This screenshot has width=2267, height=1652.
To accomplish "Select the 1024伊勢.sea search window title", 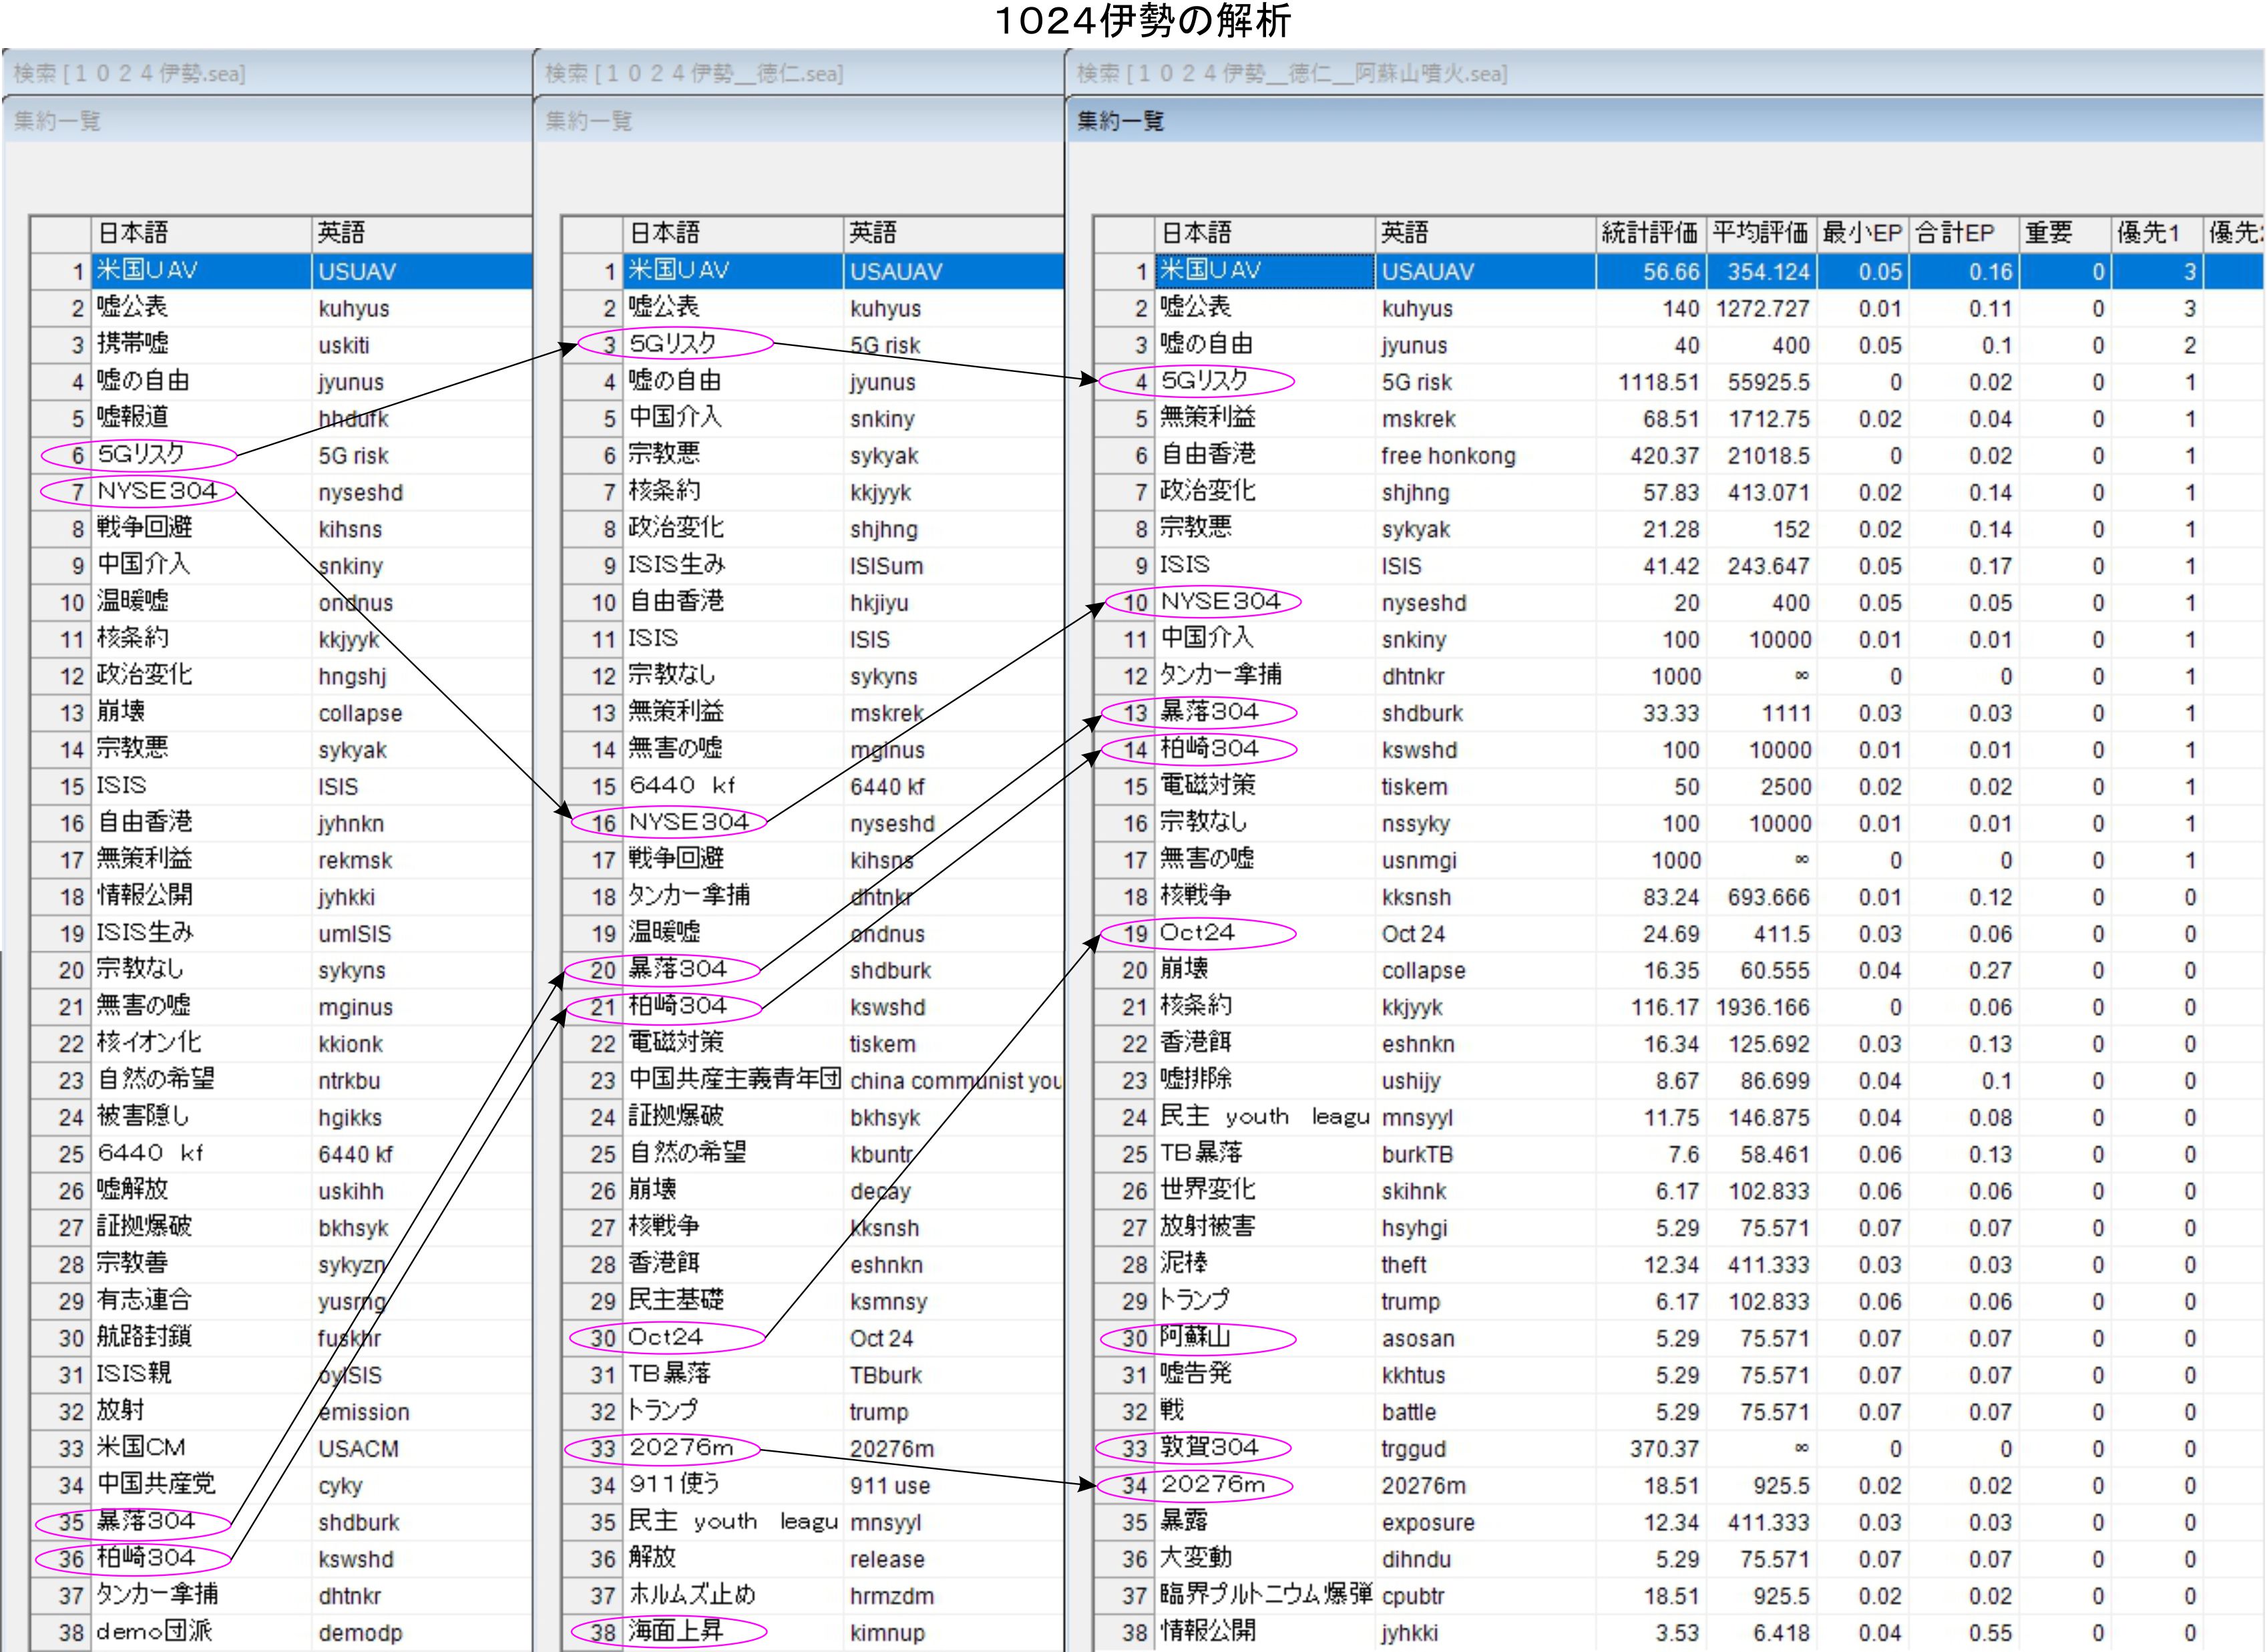I will [130, 73].
